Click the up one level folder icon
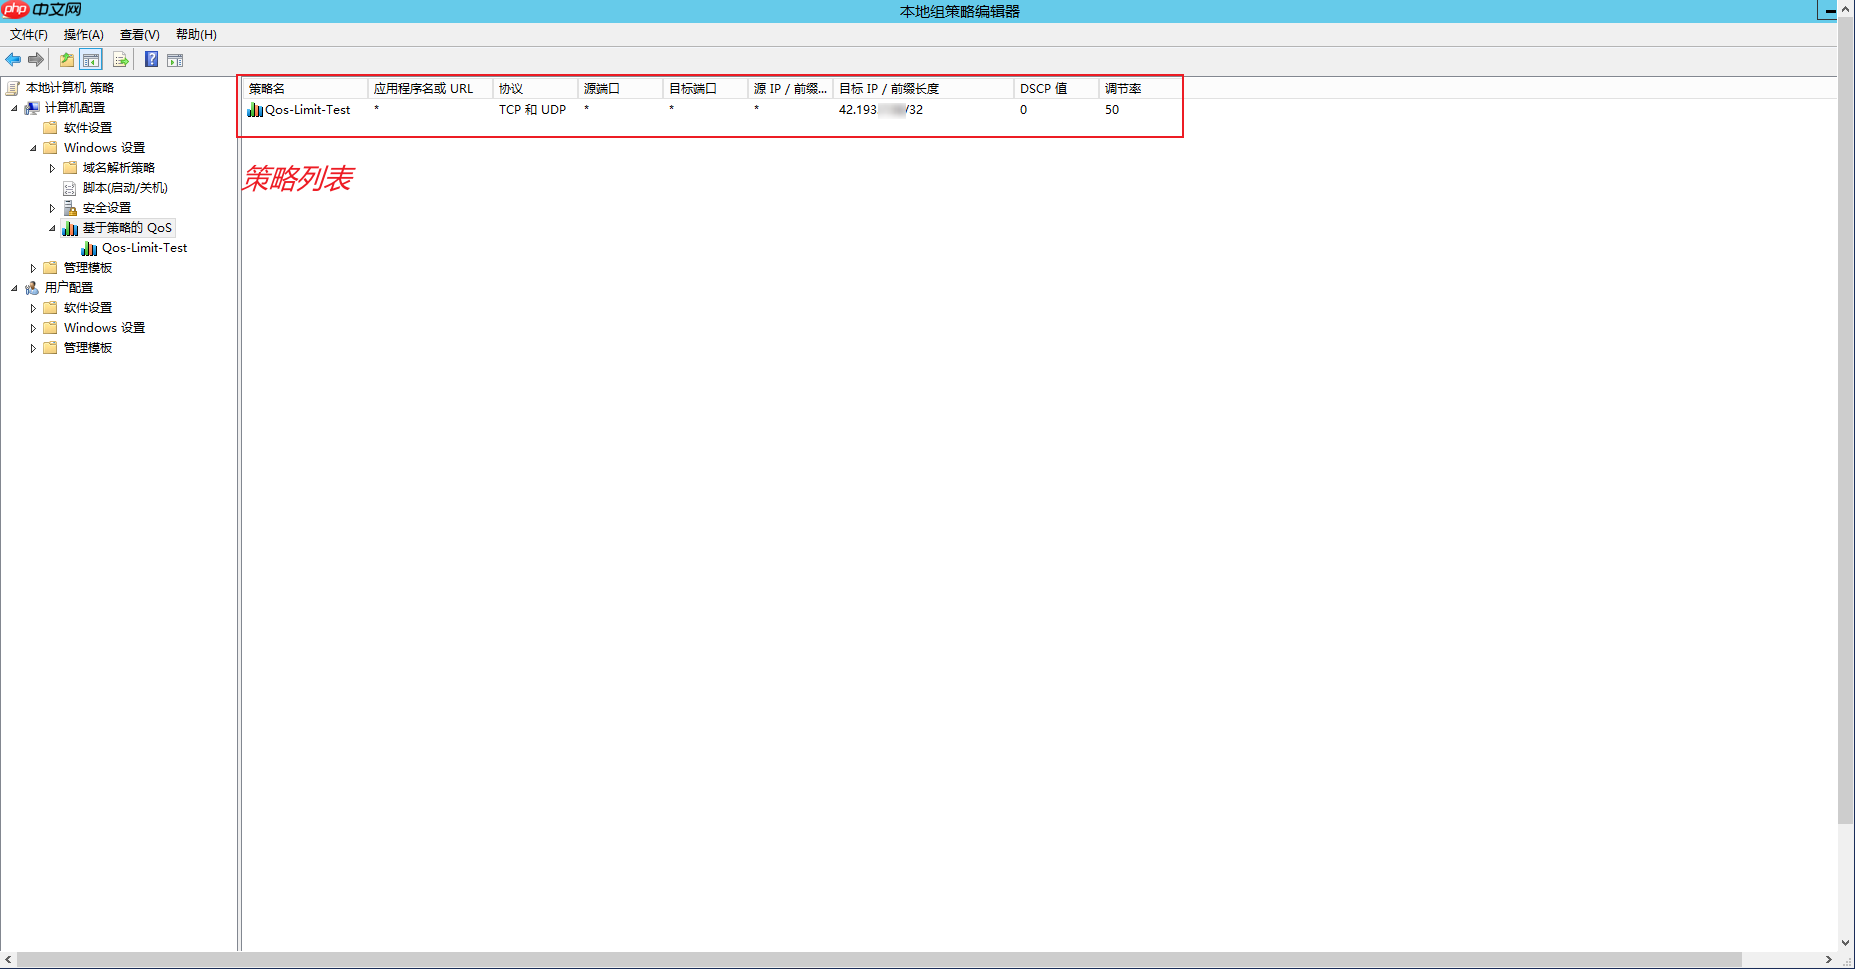 (x=65, y=59)
